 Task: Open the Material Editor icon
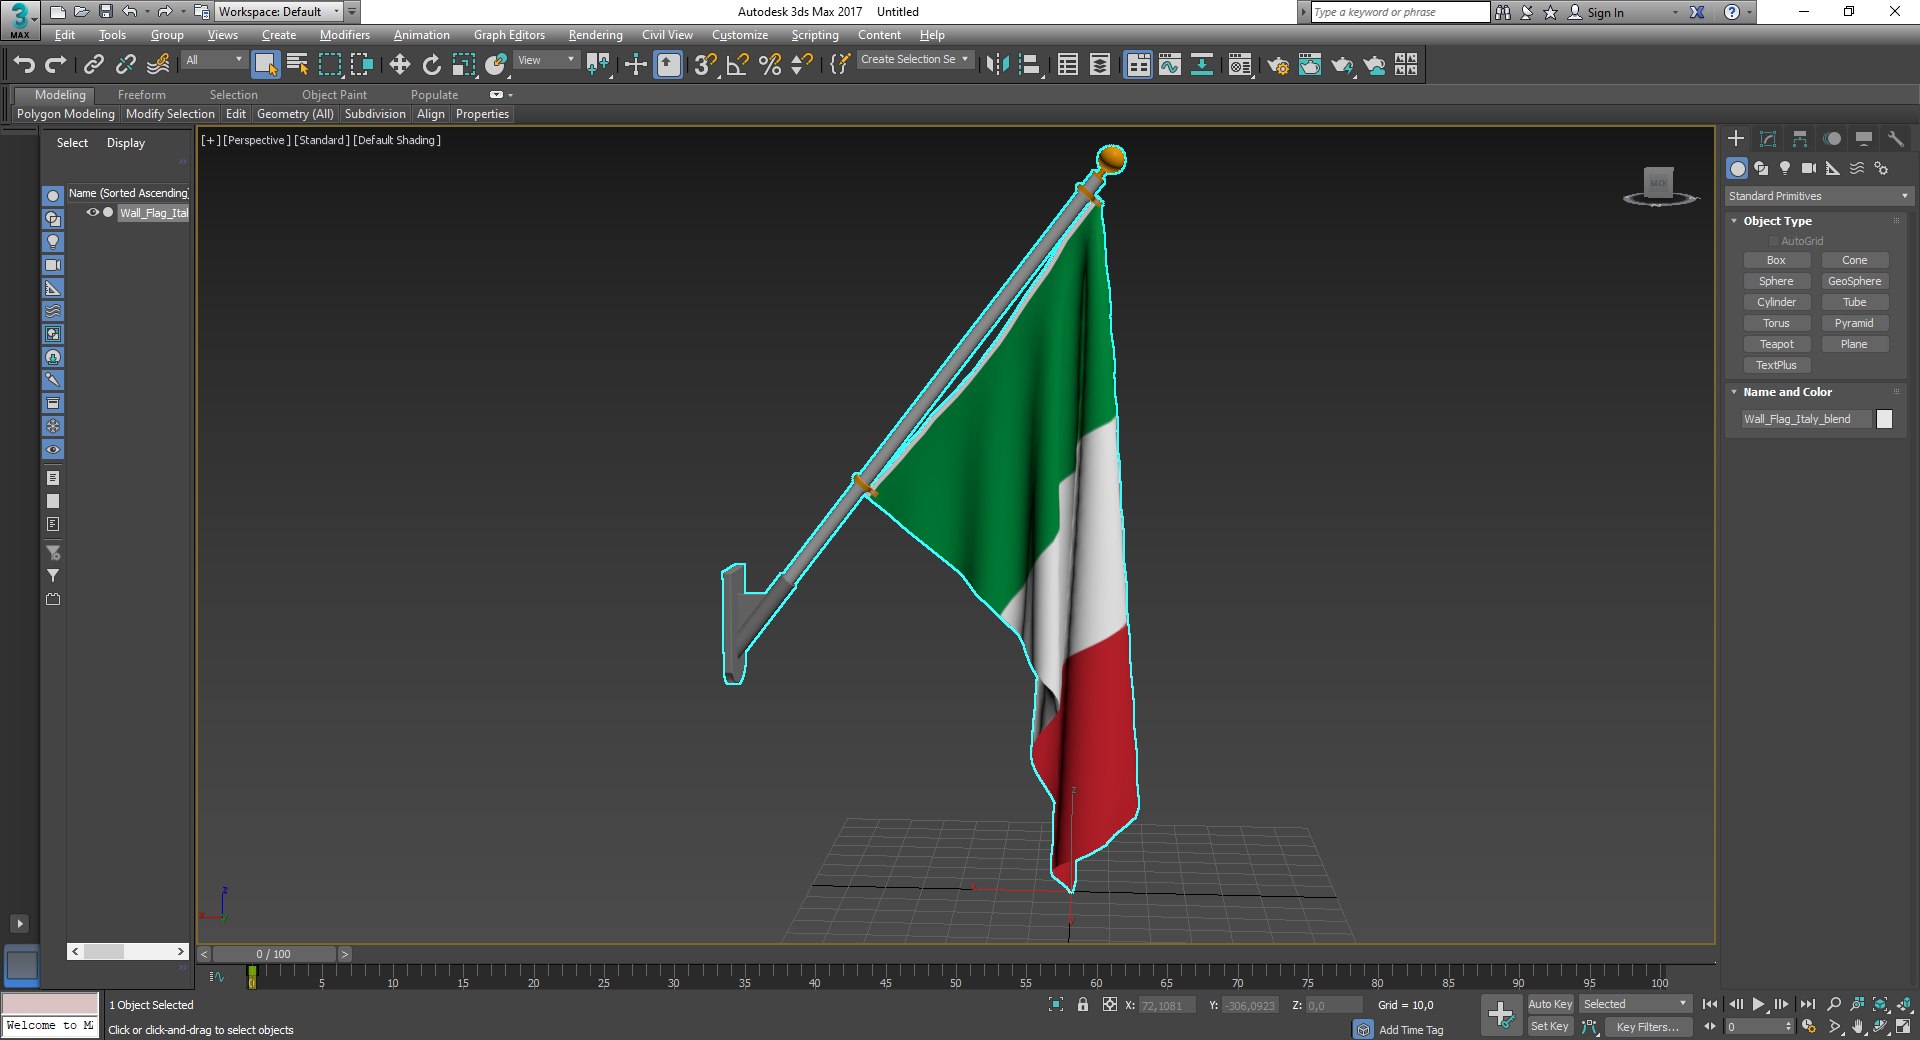point(1240,65)
